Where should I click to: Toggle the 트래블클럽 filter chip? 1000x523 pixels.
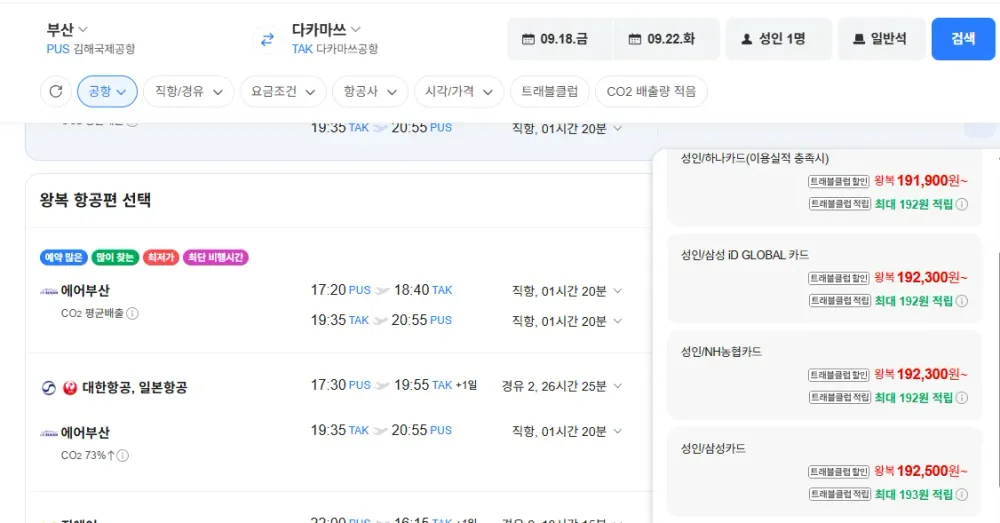(x=549, y=91)
